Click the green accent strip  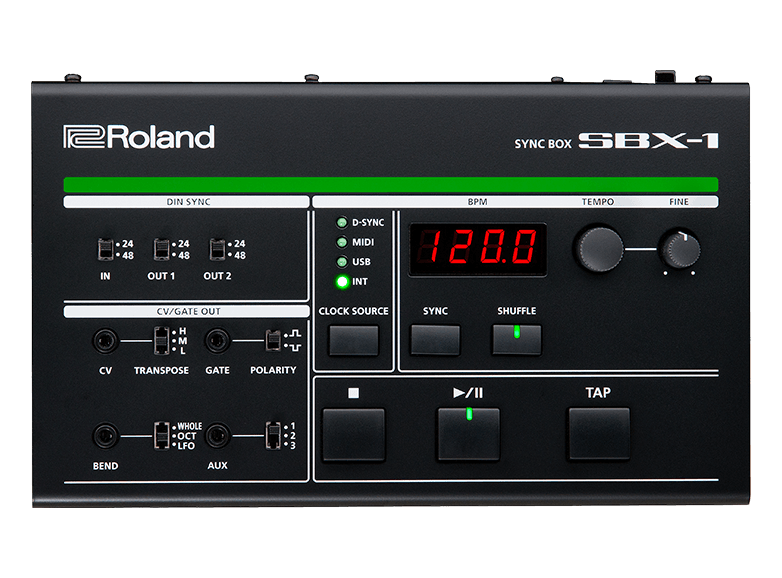tap(391, 185)
